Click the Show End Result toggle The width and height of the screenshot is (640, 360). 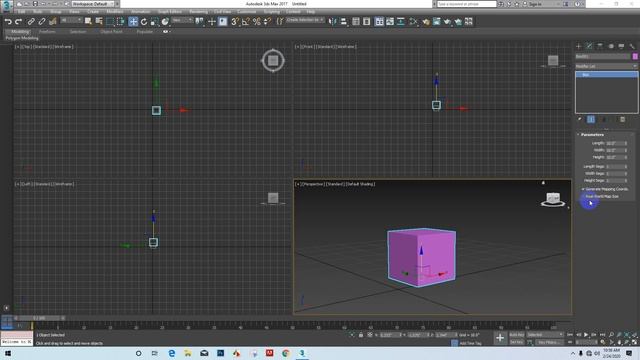591,119
